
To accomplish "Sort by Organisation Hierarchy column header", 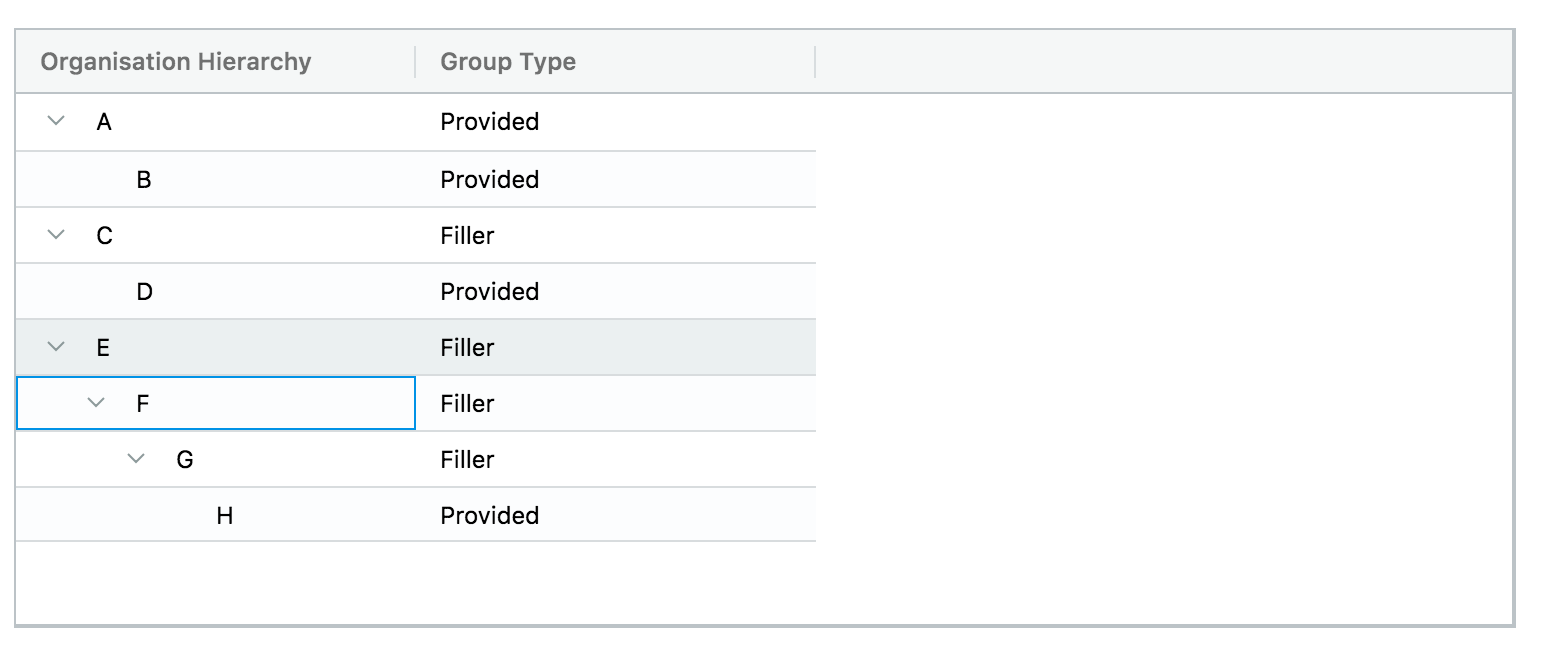I will tap(176, 62).
